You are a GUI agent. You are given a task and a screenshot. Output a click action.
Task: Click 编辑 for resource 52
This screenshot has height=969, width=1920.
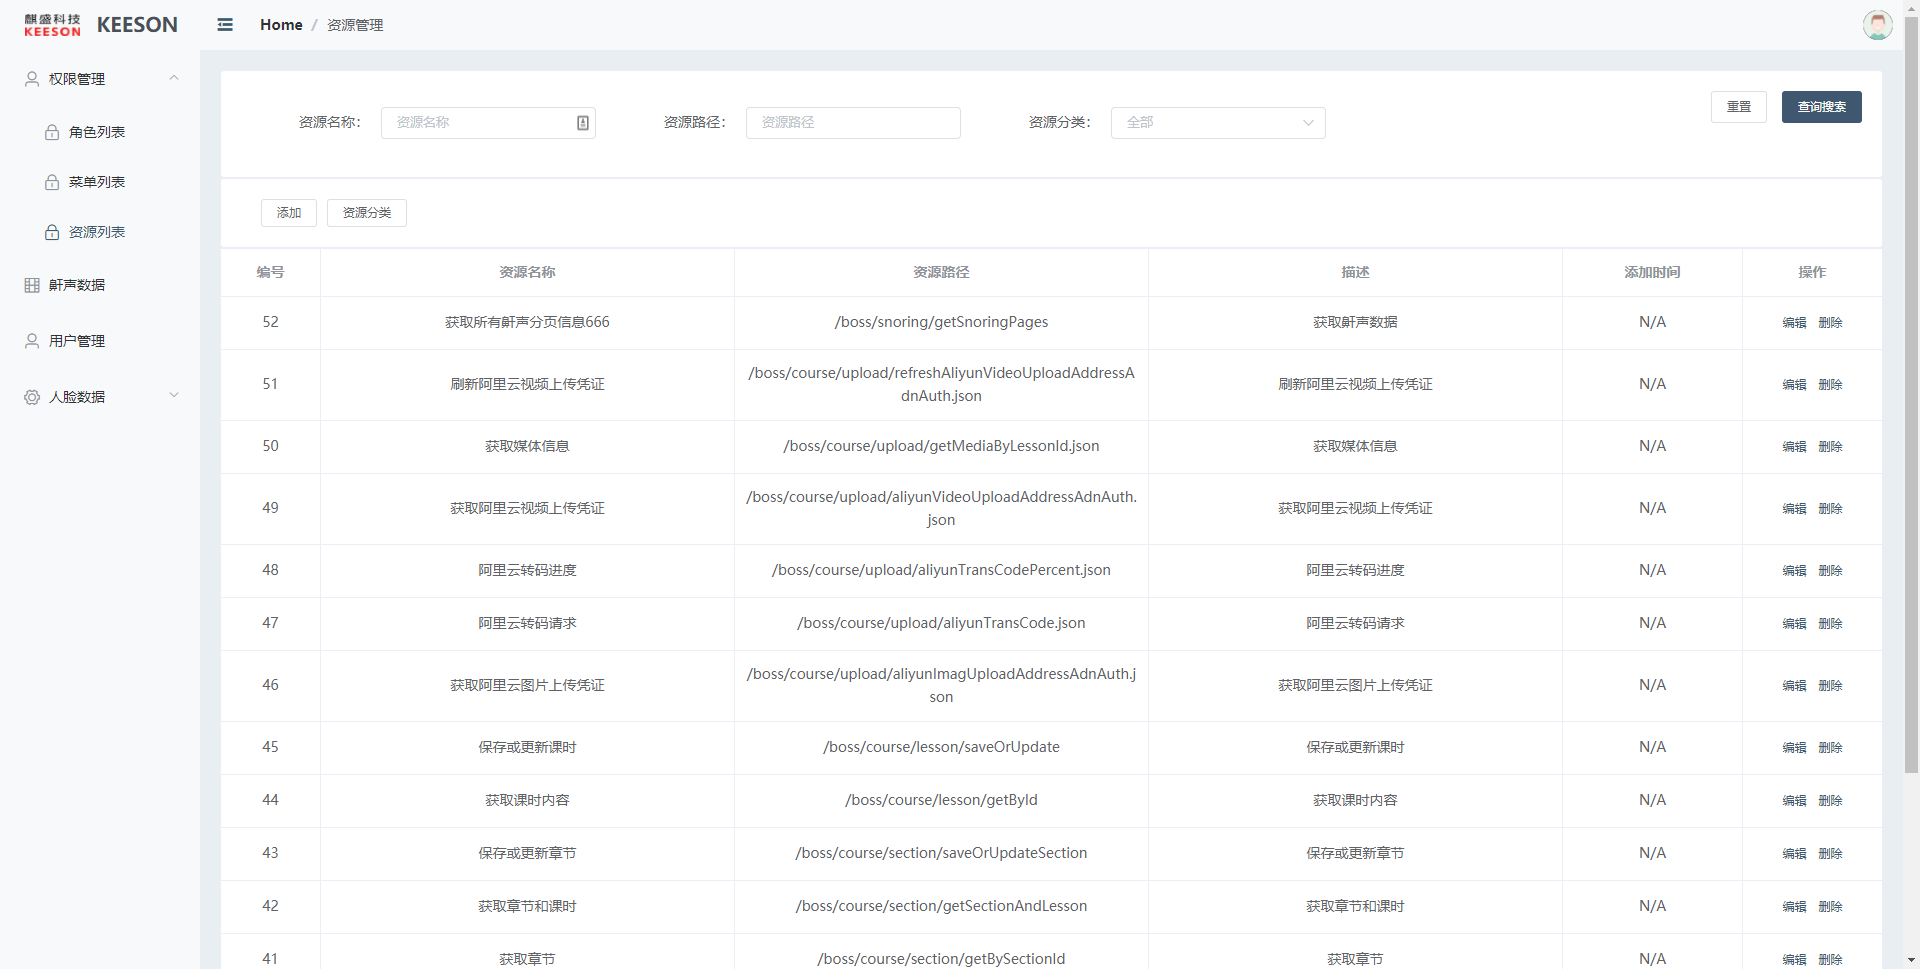pos(1794,323)
